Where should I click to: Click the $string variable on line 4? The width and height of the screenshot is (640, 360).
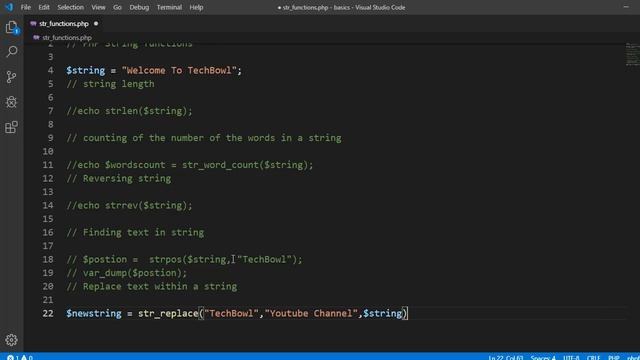pos(86,70)
